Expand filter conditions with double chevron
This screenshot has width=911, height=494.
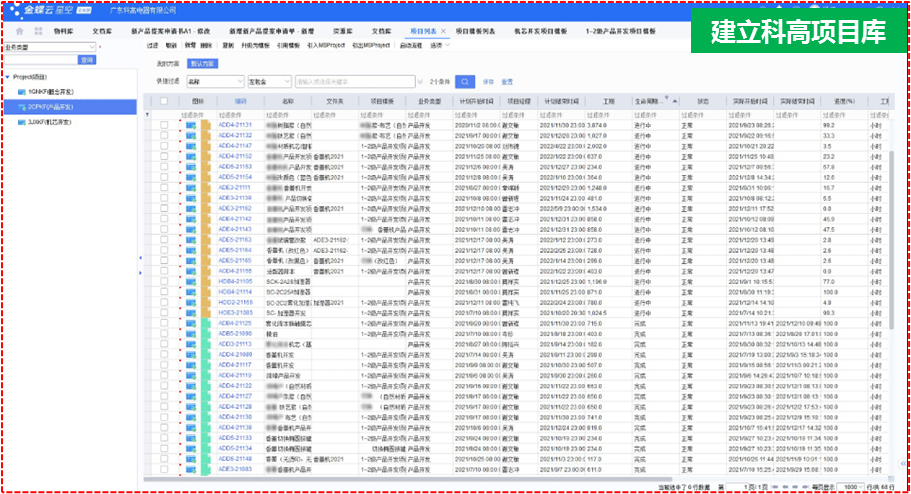click(420, 82)
